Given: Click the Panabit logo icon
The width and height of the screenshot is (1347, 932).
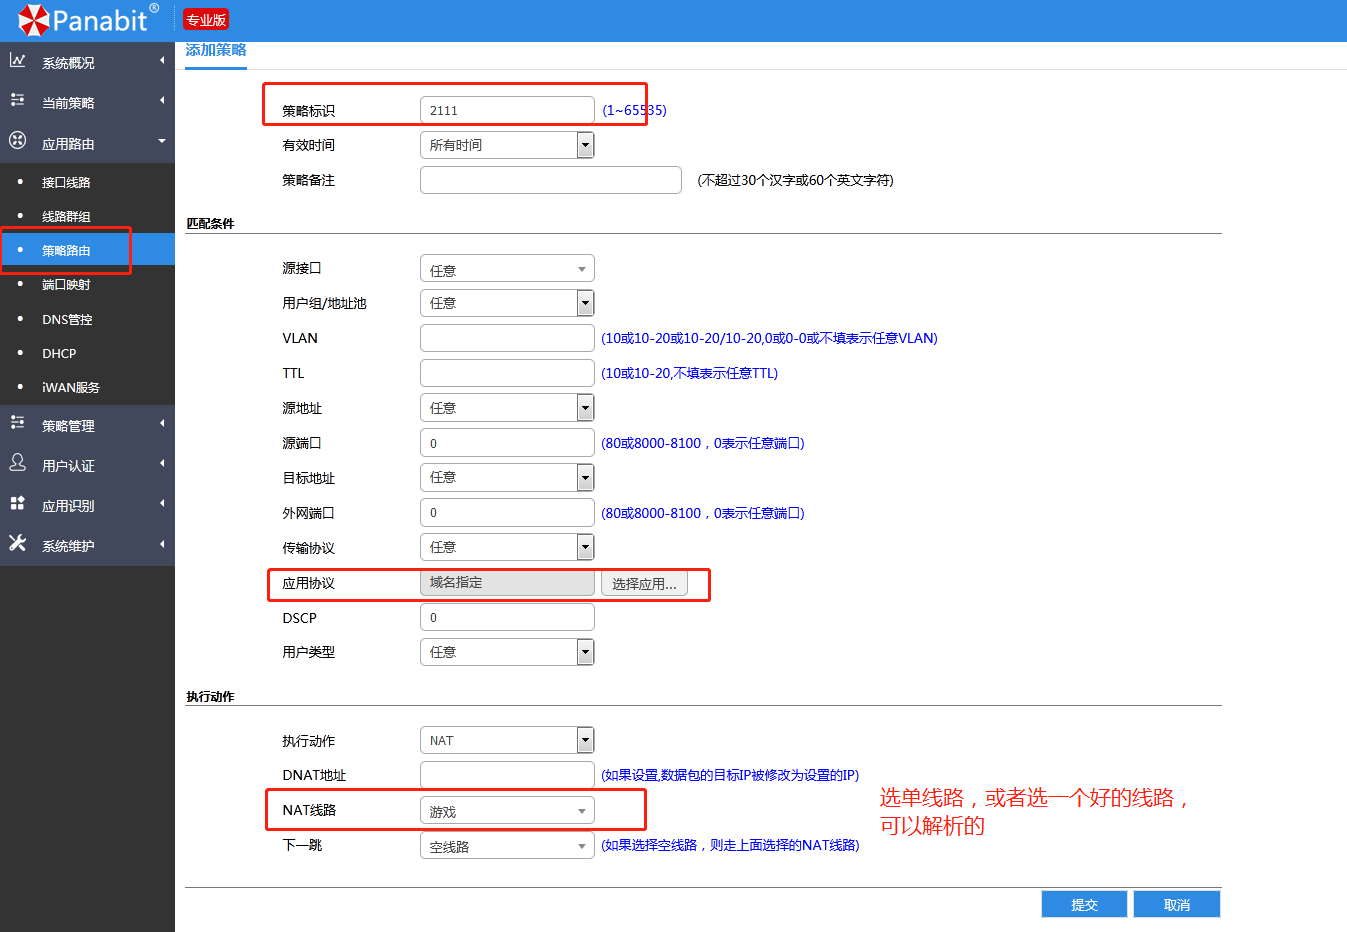Looking at the screenshot, I should click(x=33, y=20).
